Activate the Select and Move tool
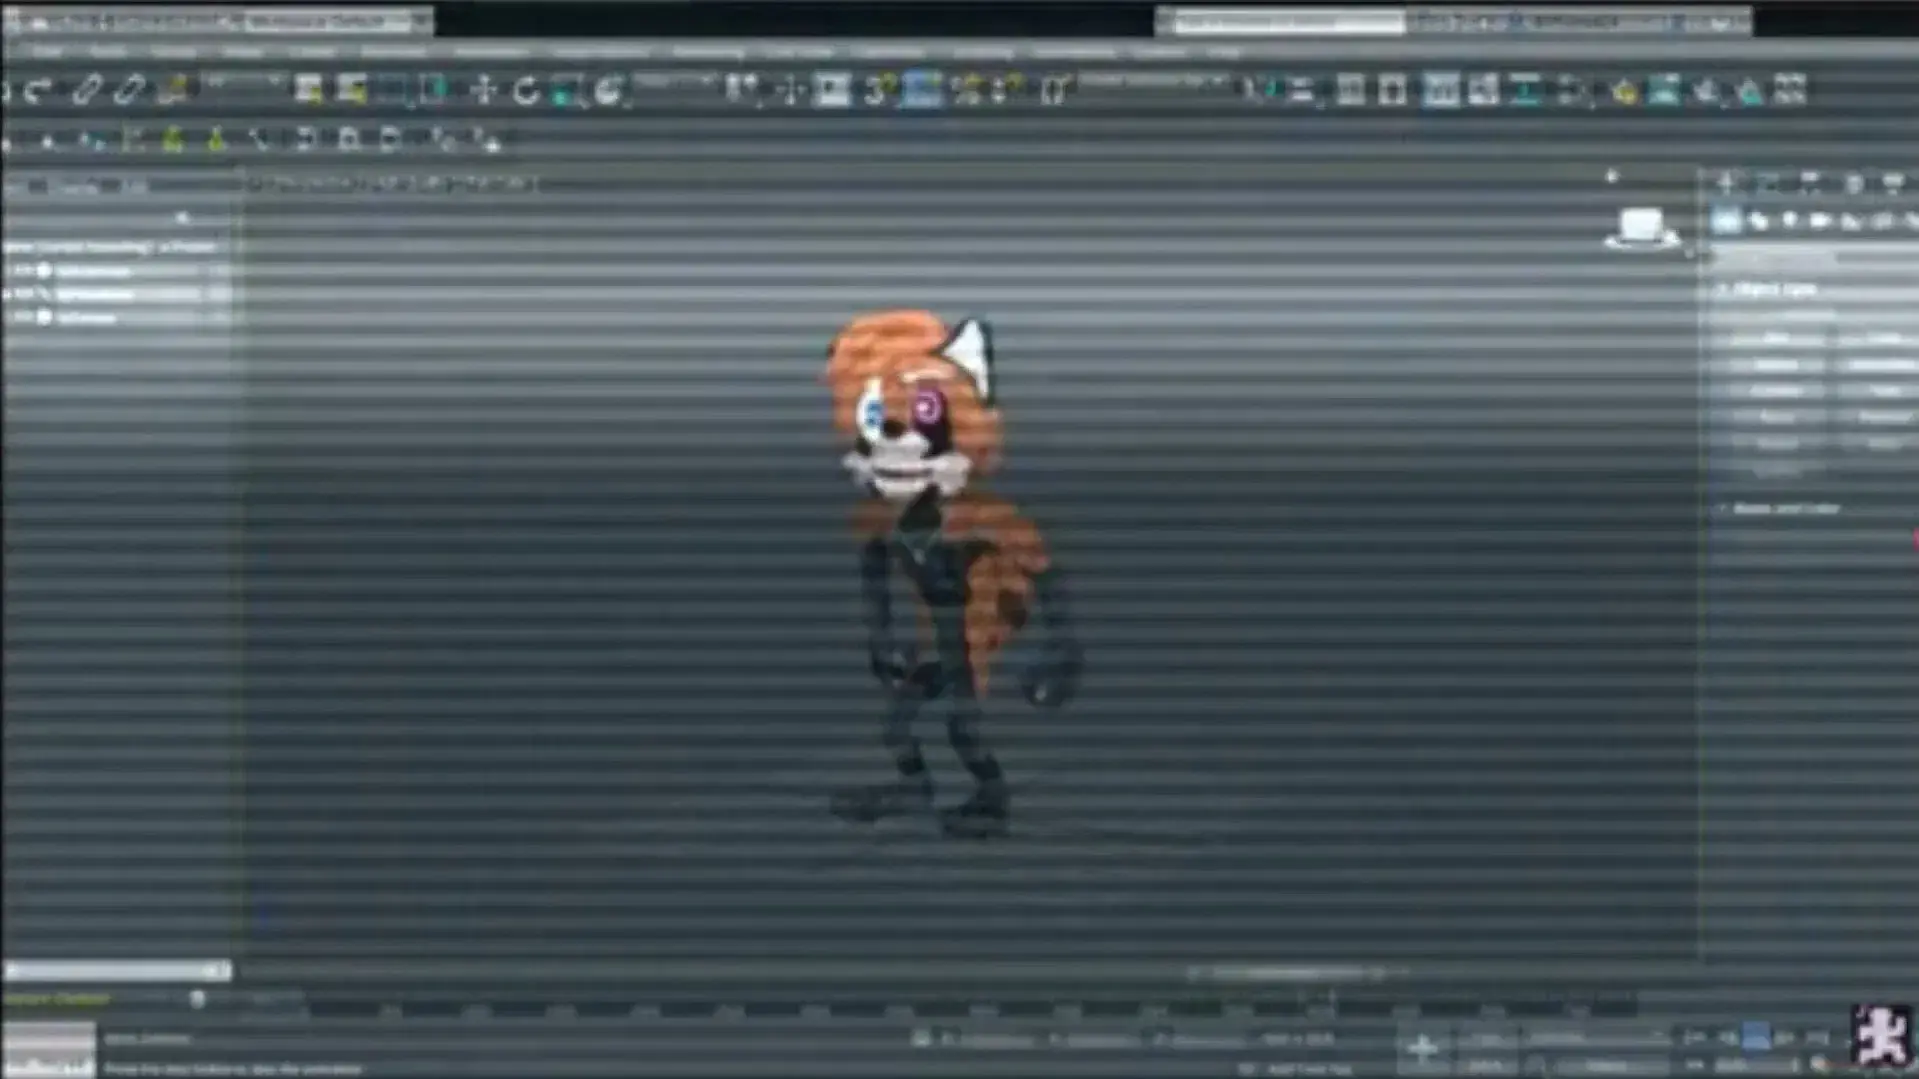 484,91
